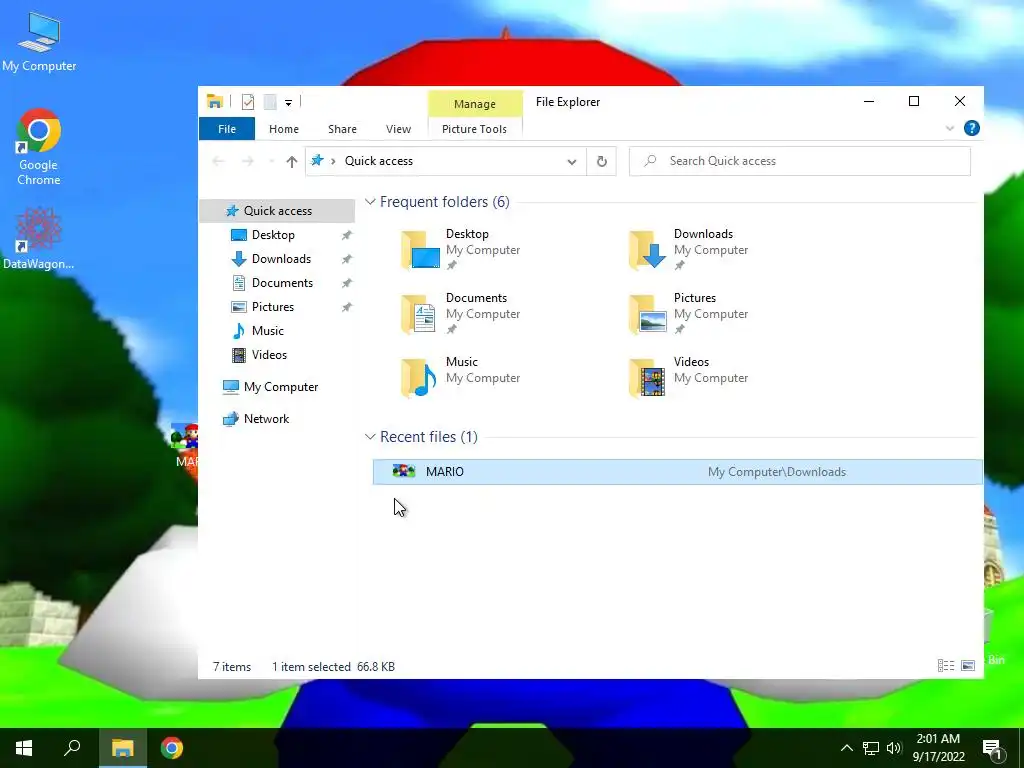Select Documents in the navigation pane
Screen dimensions: 1024x768
pos(282,283)
